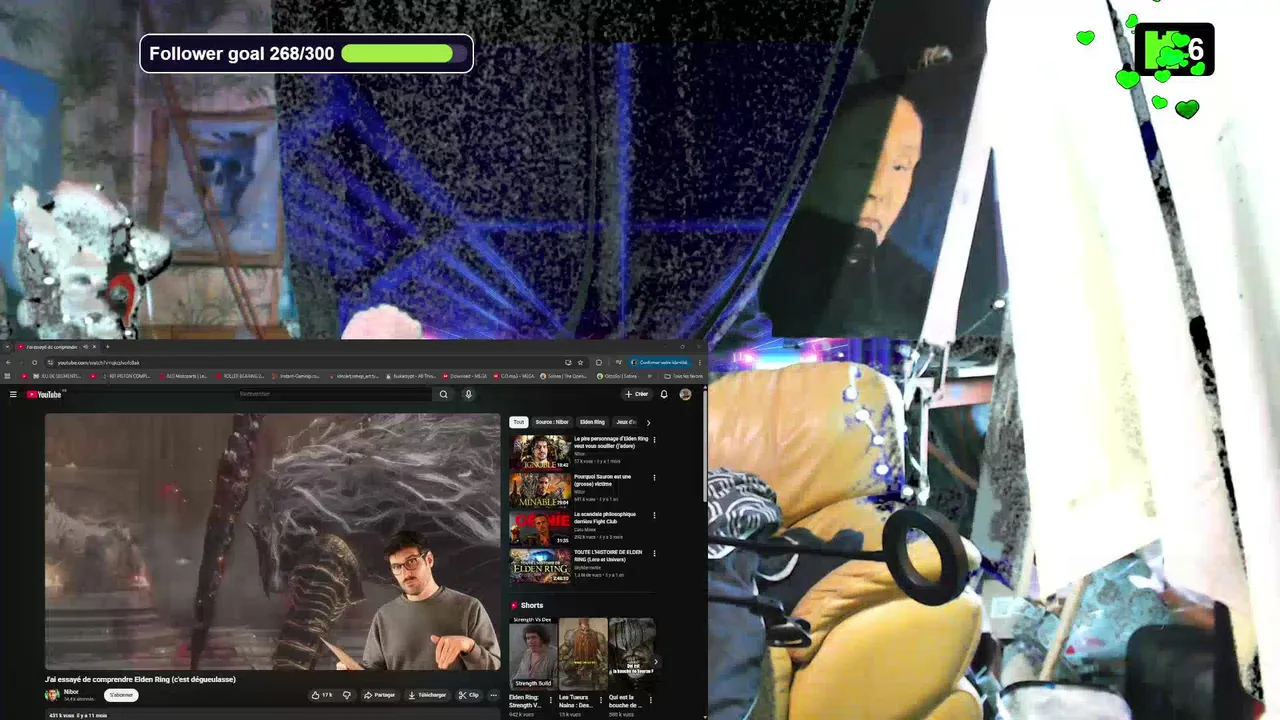Open options menu for Sauron video
1280x720 pixels.
[654, 478]
